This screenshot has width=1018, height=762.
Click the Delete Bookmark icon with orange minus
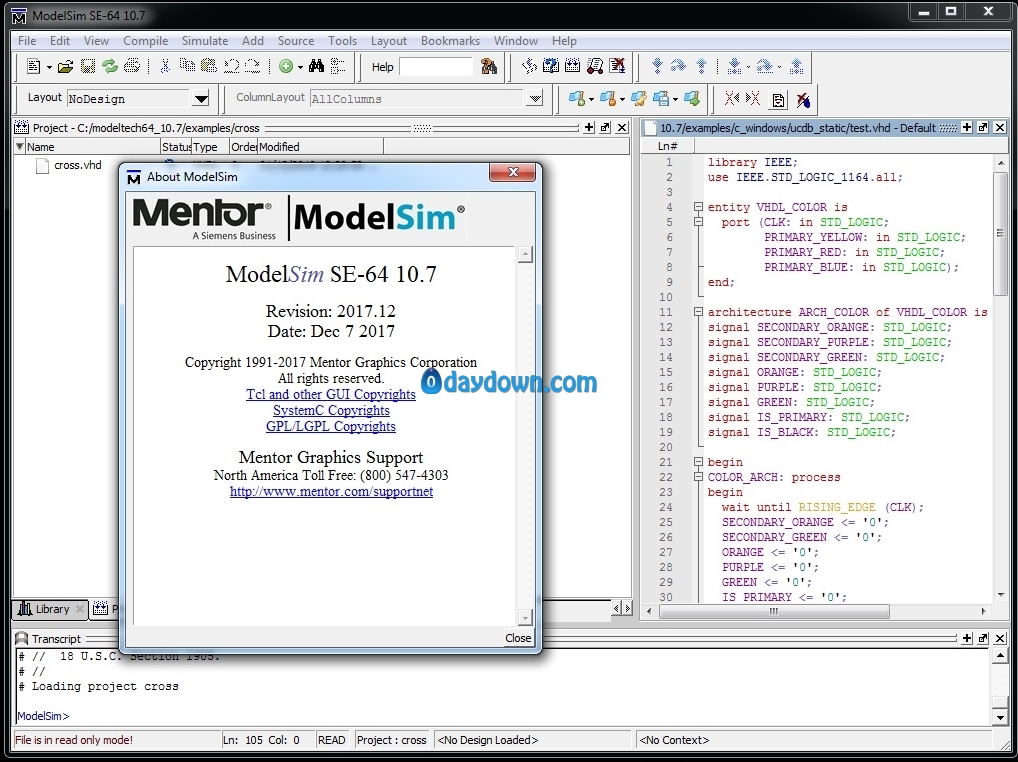[607, 99]
